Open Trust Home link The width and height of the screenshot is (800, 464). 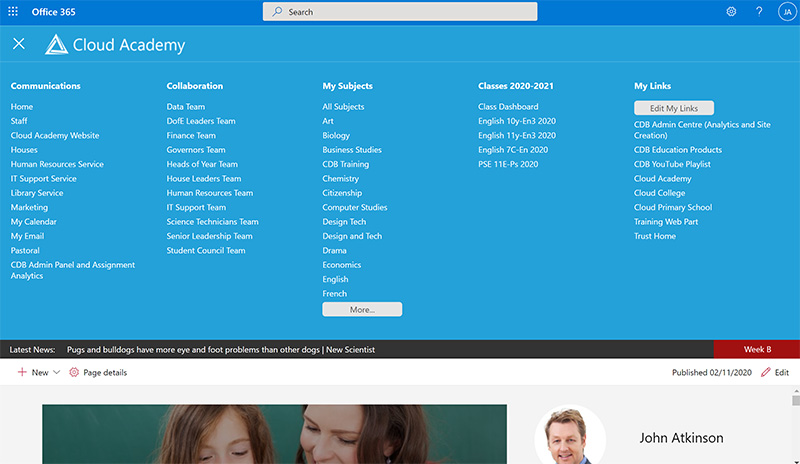[655, 236]
